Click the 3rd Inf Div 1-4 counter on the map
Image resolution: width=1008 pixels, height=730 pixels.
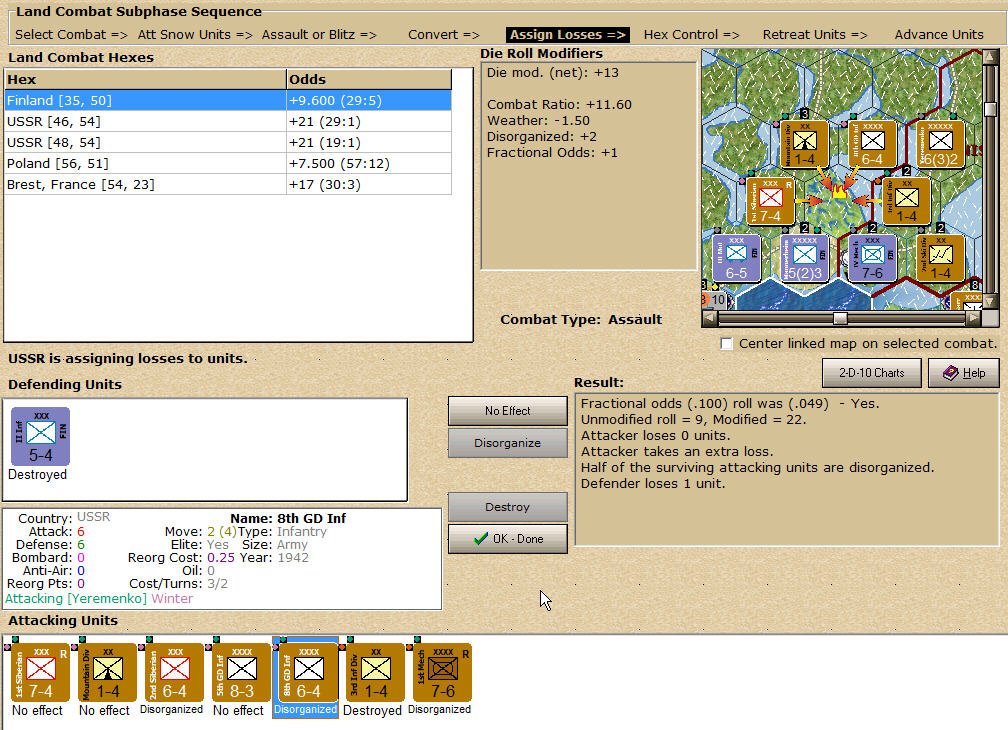[x=906, y=200]
